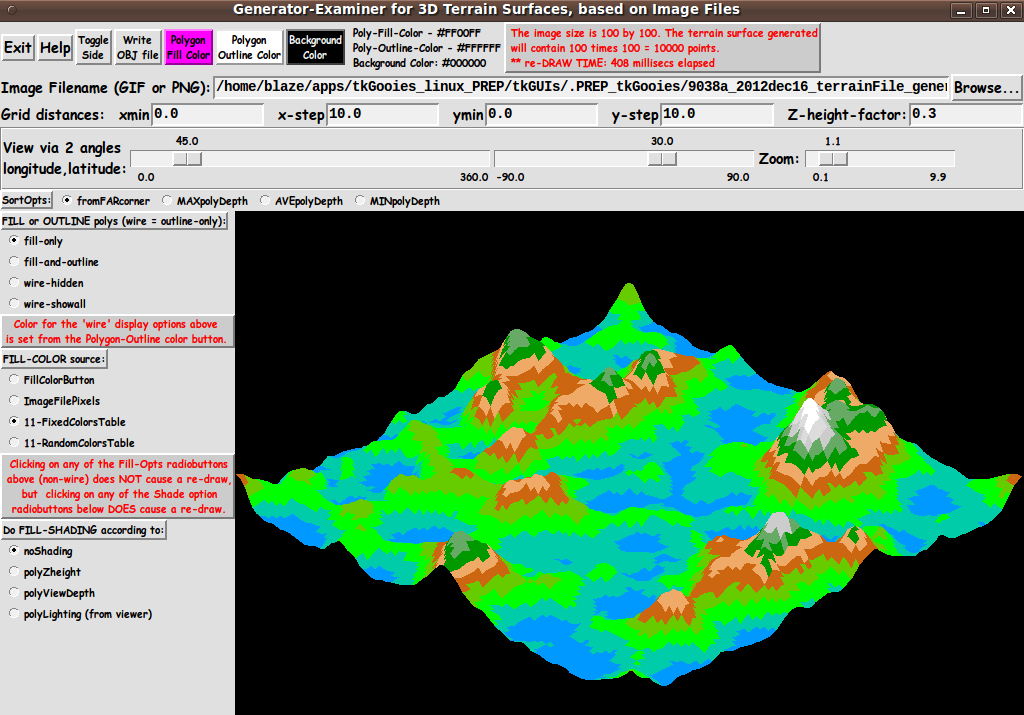The width and height of the screenshot is (1024, 715).
Task: Click the latitude slider handle at 30.0
Action: click(x=662, y=159)
